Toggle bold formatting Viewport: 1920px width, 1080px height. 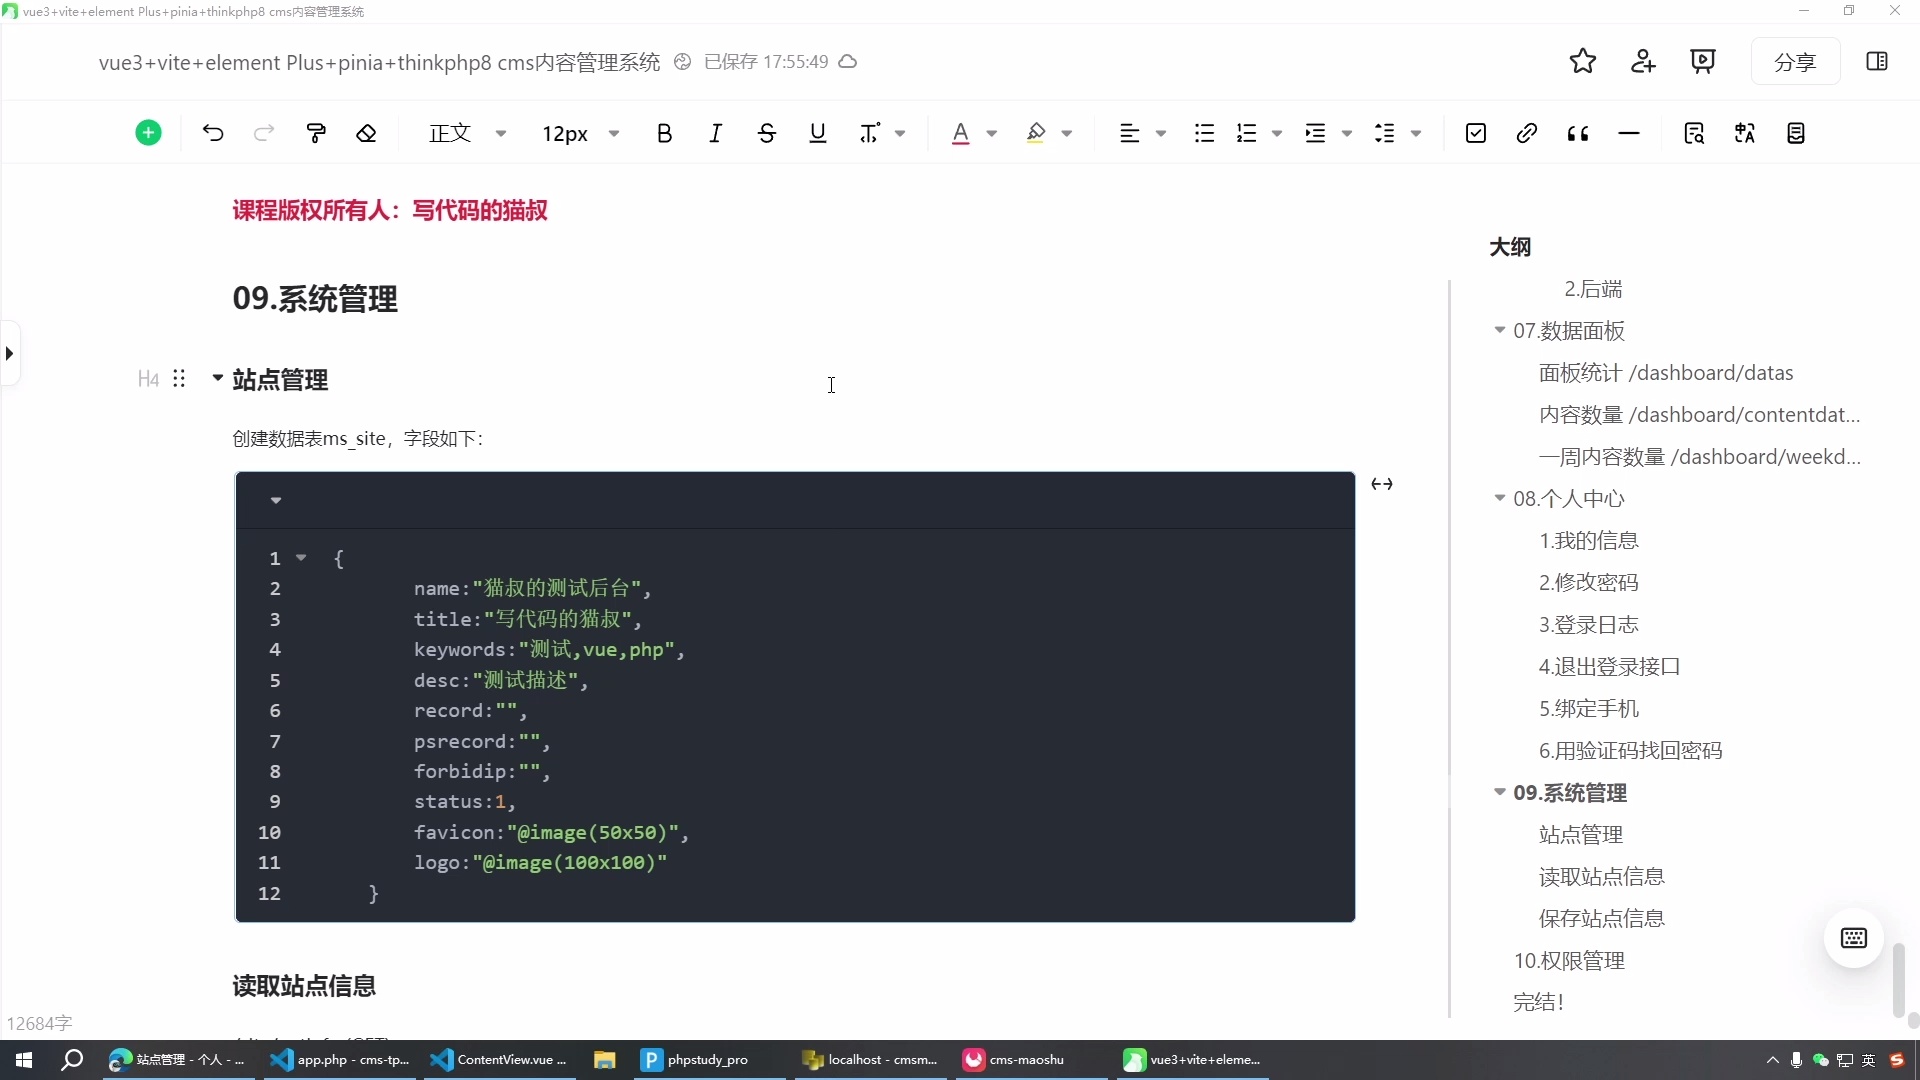click(664, 133)
